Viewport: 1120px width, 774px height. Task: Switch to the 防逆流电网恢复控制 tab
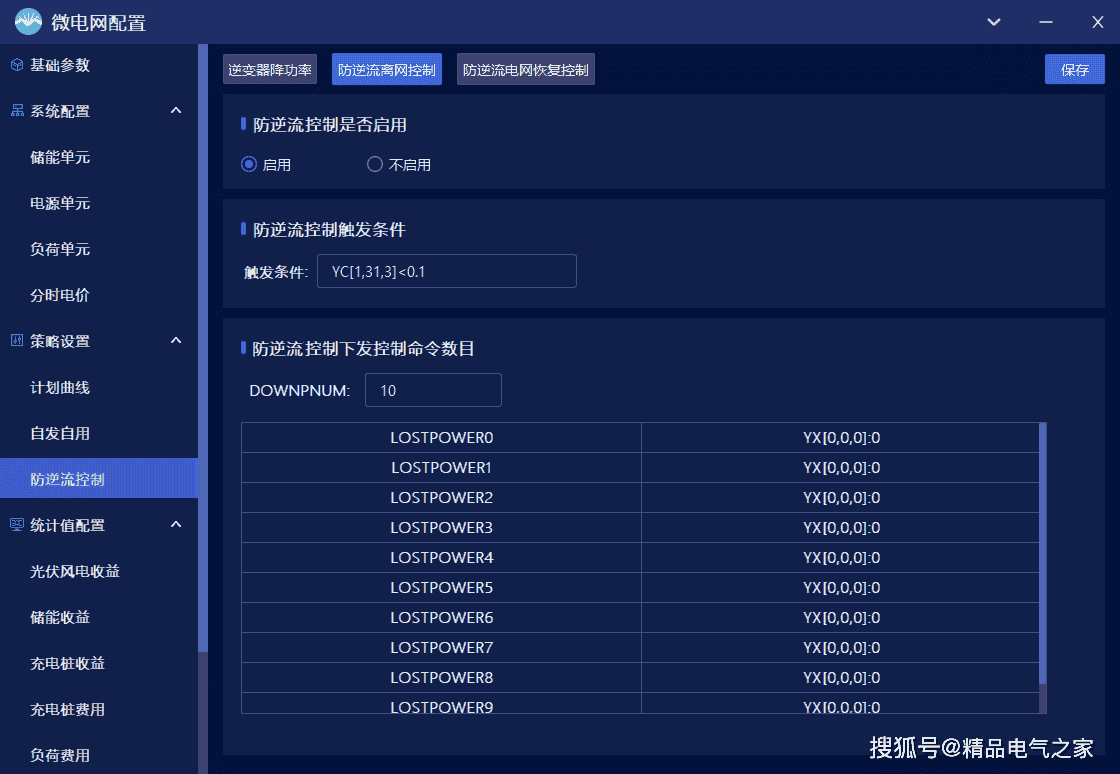point(525,70)
